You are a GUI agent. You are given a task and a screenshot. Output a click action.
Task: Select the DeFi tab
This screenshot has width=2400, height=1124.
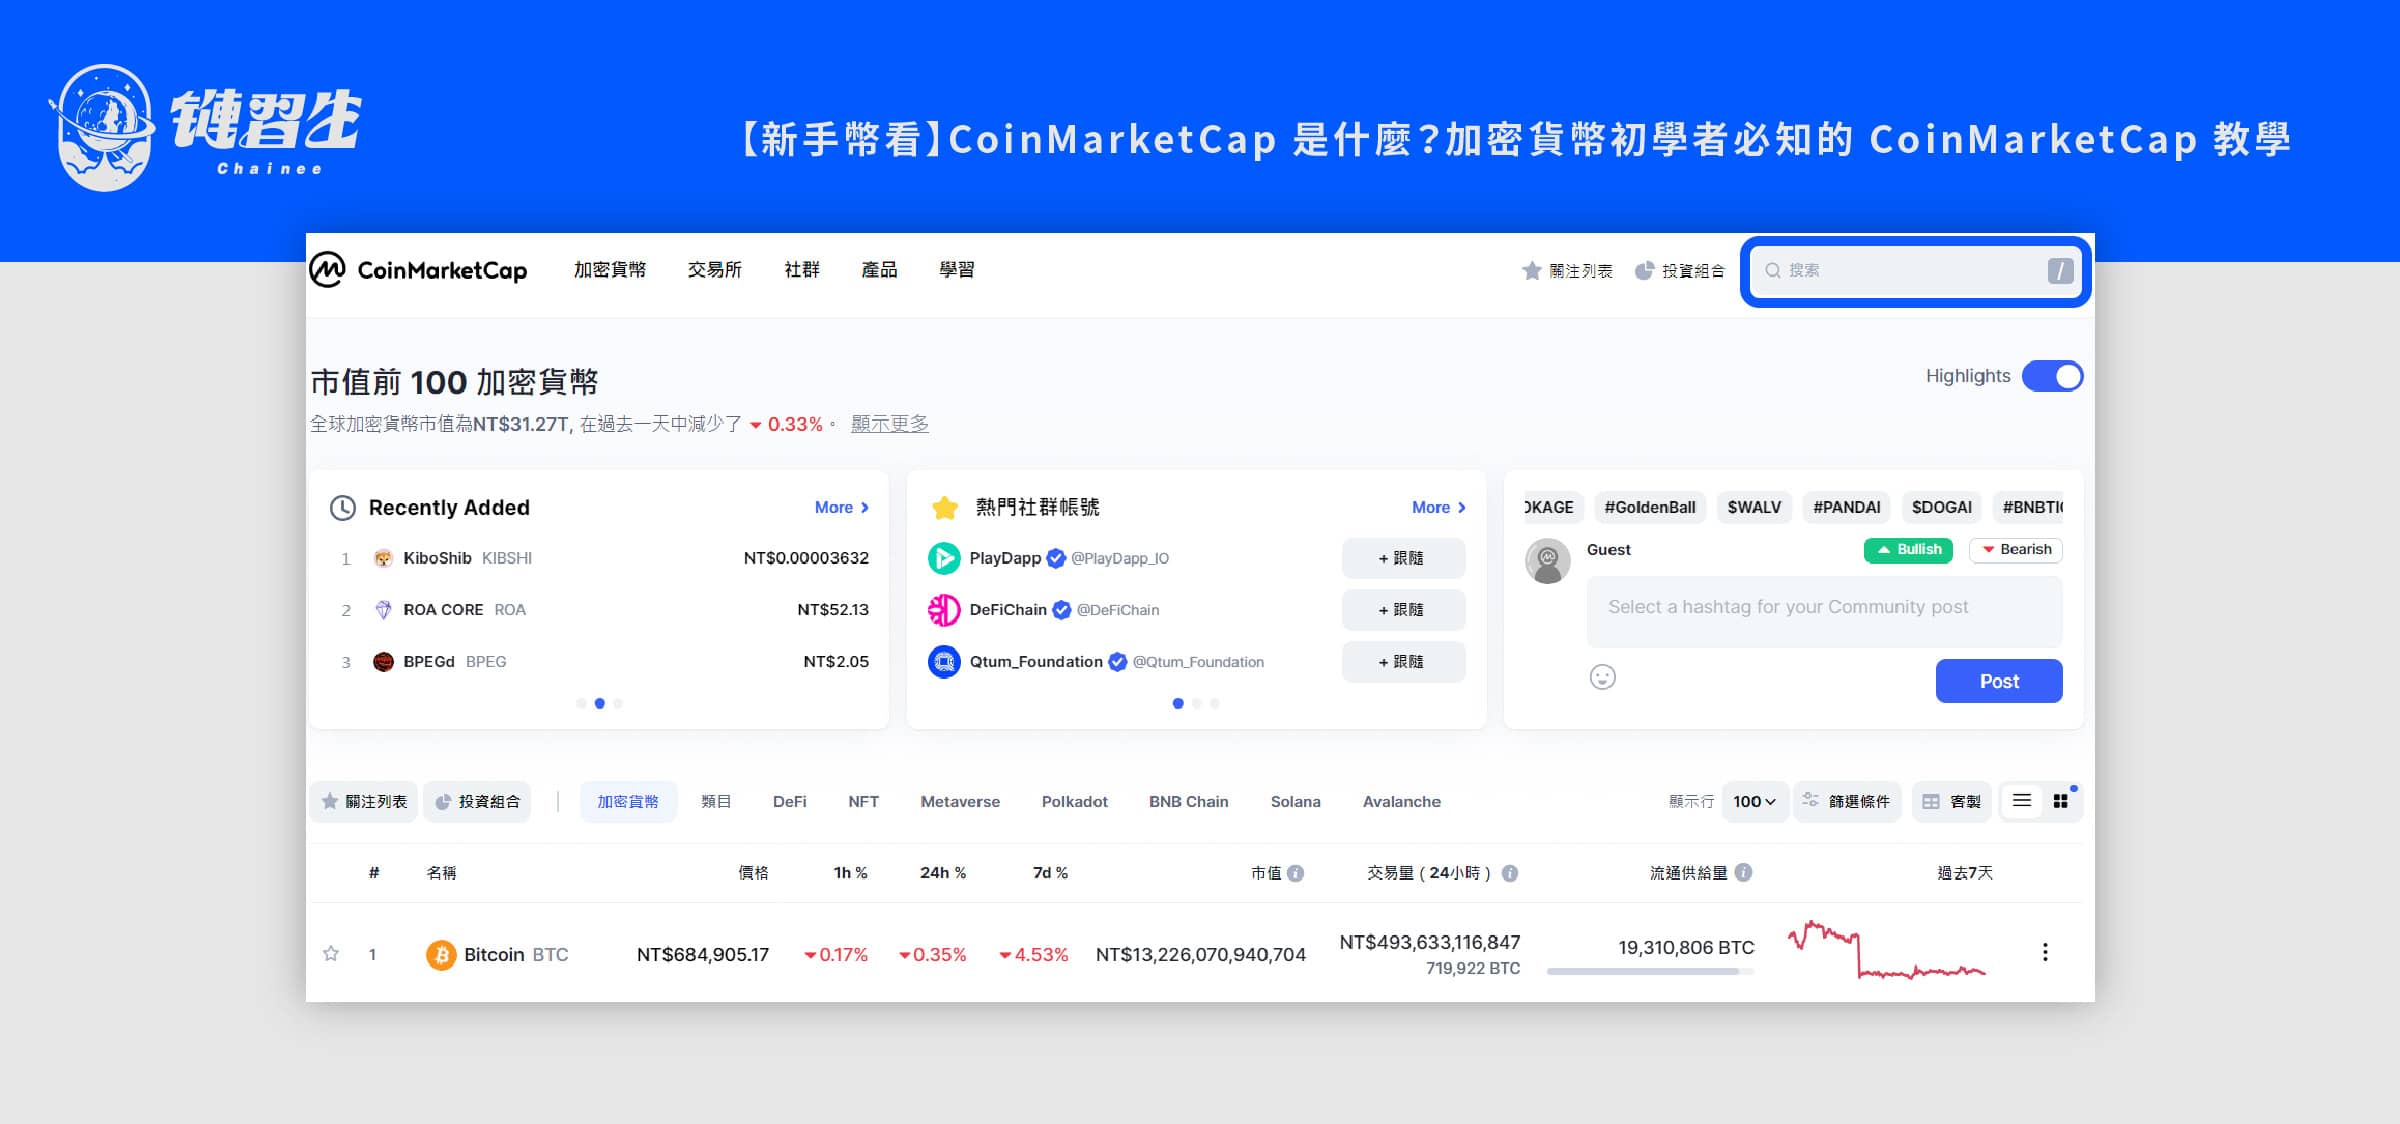pos(790,802)
